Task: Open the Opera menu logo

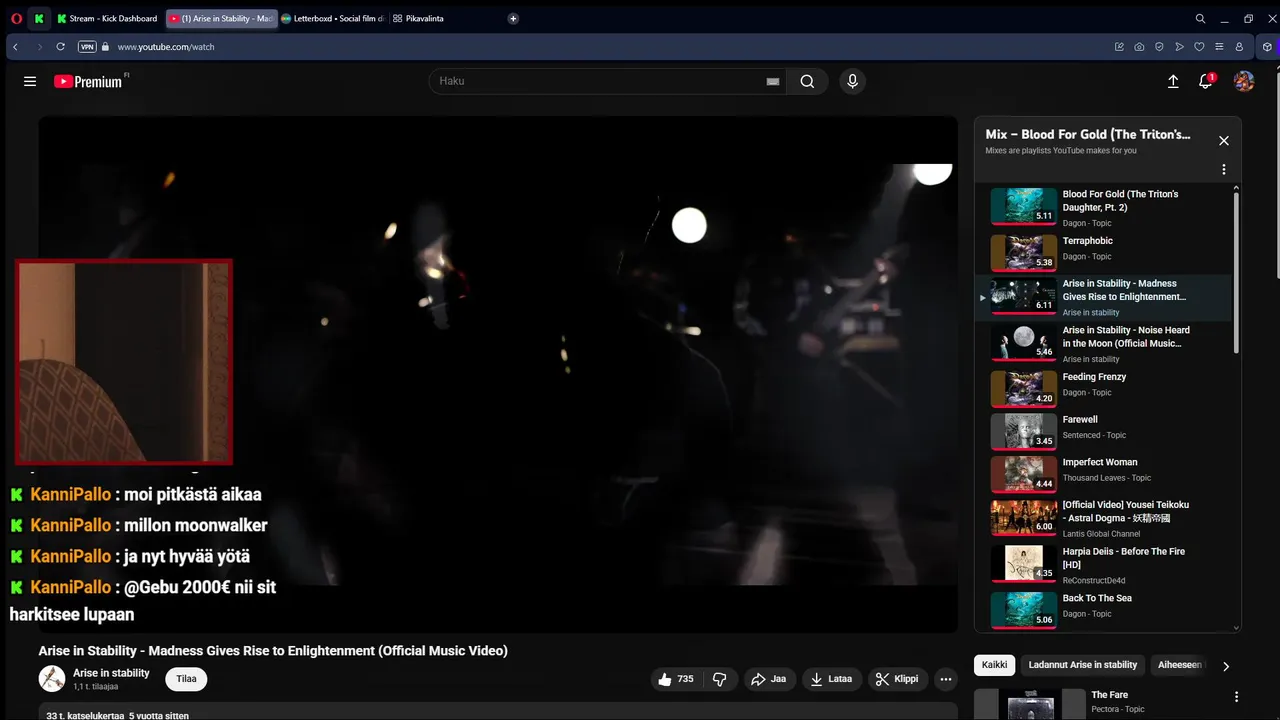Action: coord(16,18)
